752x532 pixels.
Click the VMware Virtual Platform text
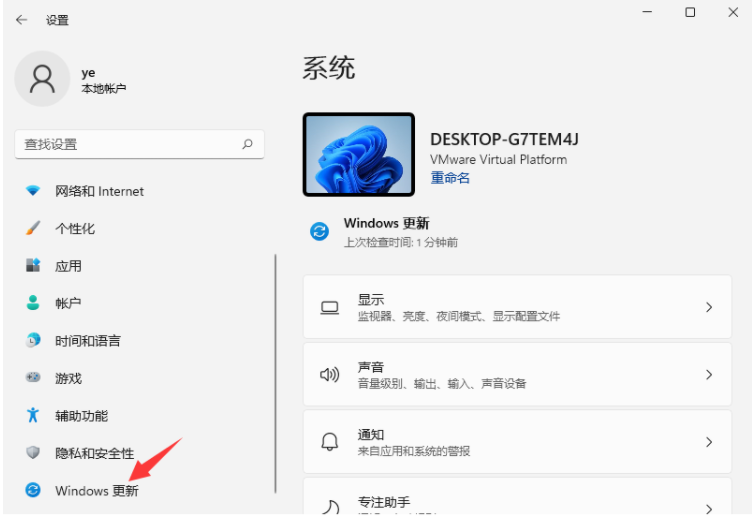[498, 159]
